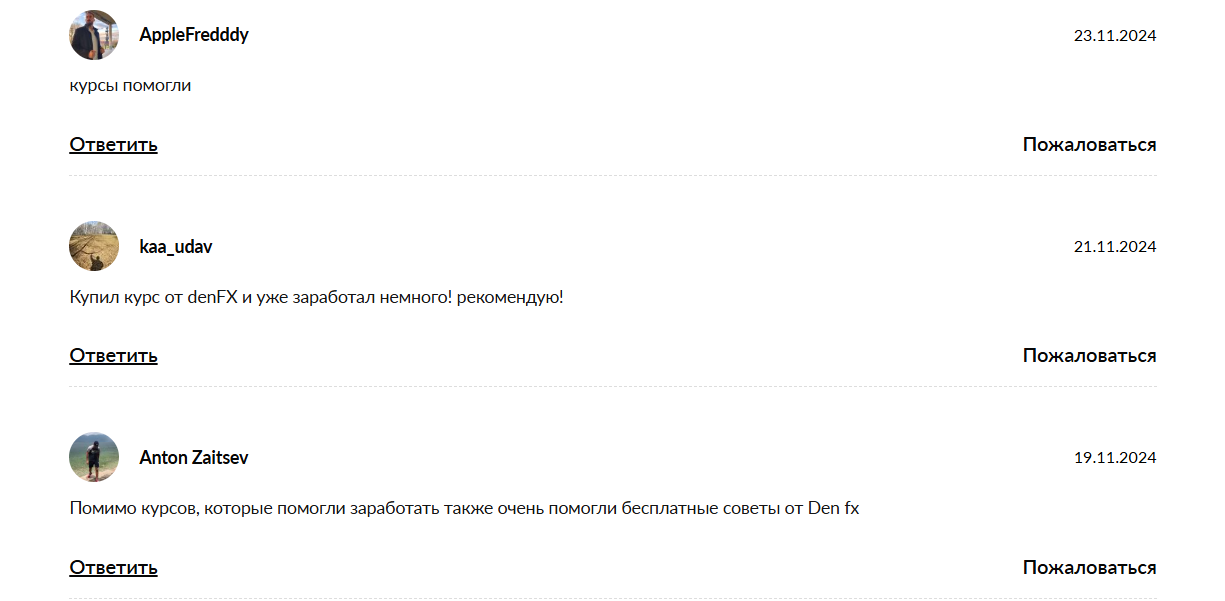The width and height of the screenshot is (1225, 601).
Task: Reply to Anton Zaitsev's comment via Ответить
Action: tap(113, 568)
